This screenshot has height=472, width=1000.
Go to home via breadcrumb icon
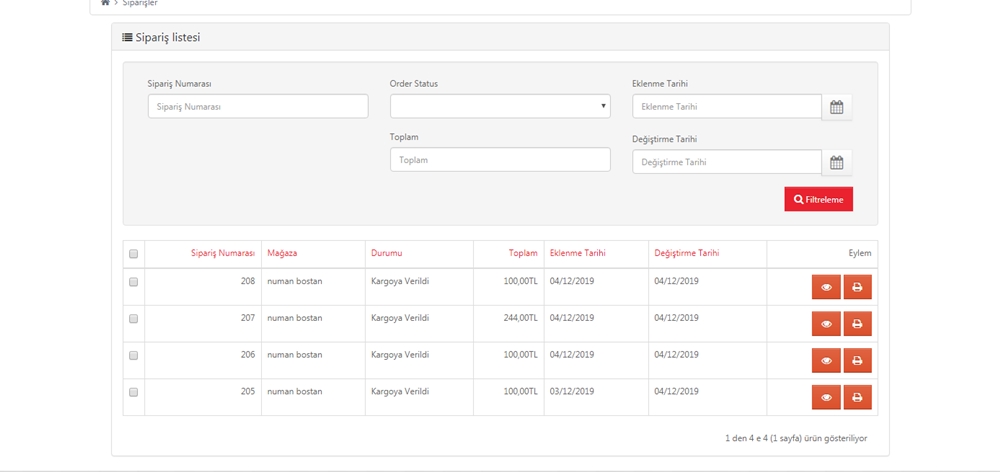[x=105, y=3]
